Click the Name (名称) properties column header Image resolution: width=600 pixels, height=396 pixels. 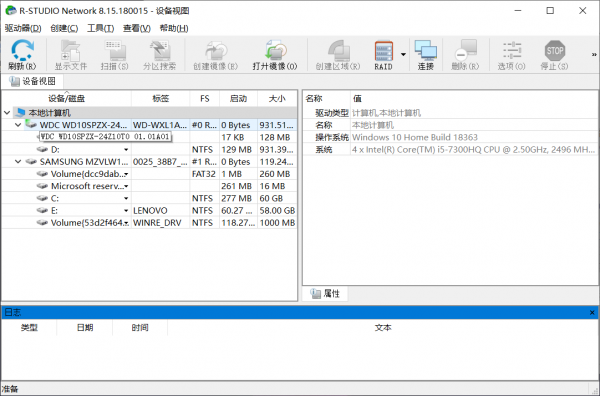pyautogui.click(x=327, y=99)
